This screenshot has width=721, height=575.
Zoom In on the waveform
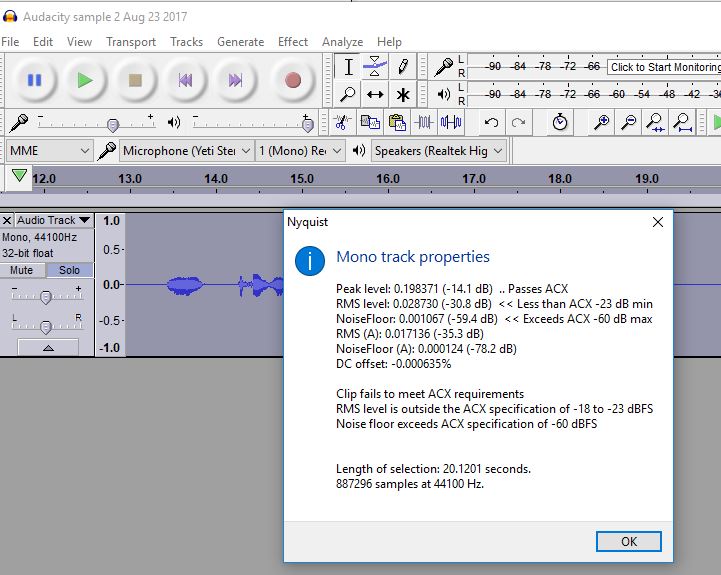click(x=601, y=122)
